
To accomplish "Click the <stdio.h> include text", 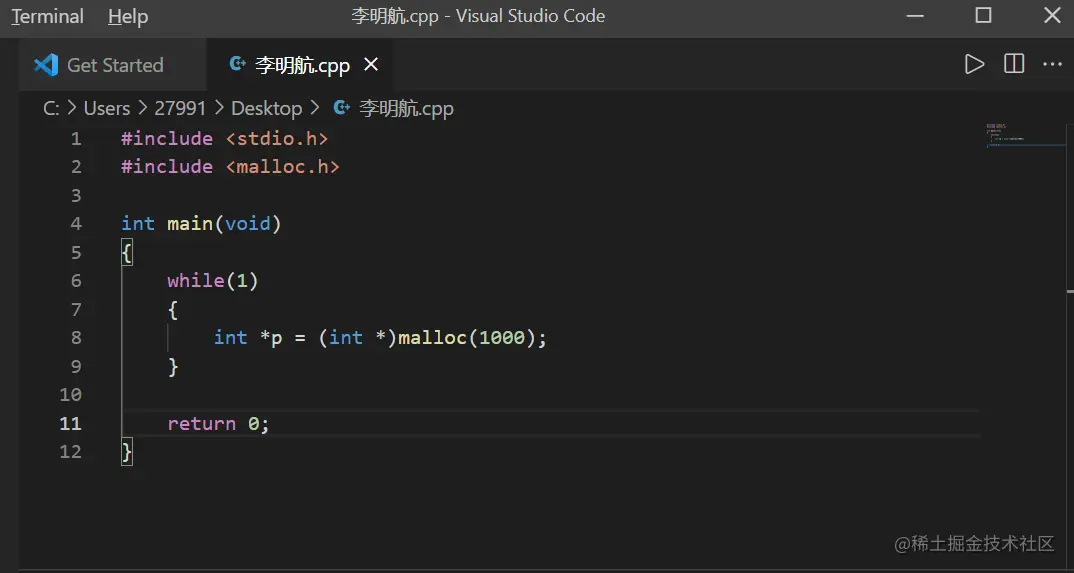I will coord(277,139).
